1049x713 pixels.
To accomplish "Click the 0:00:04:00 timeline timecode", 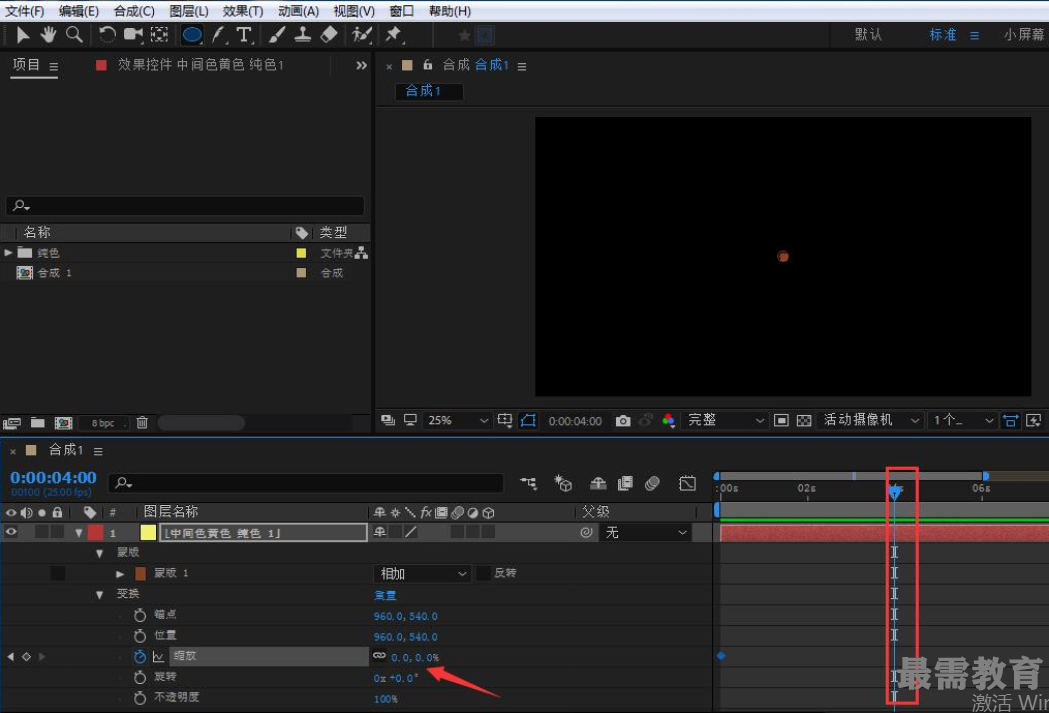I will [x=53, y=478].
